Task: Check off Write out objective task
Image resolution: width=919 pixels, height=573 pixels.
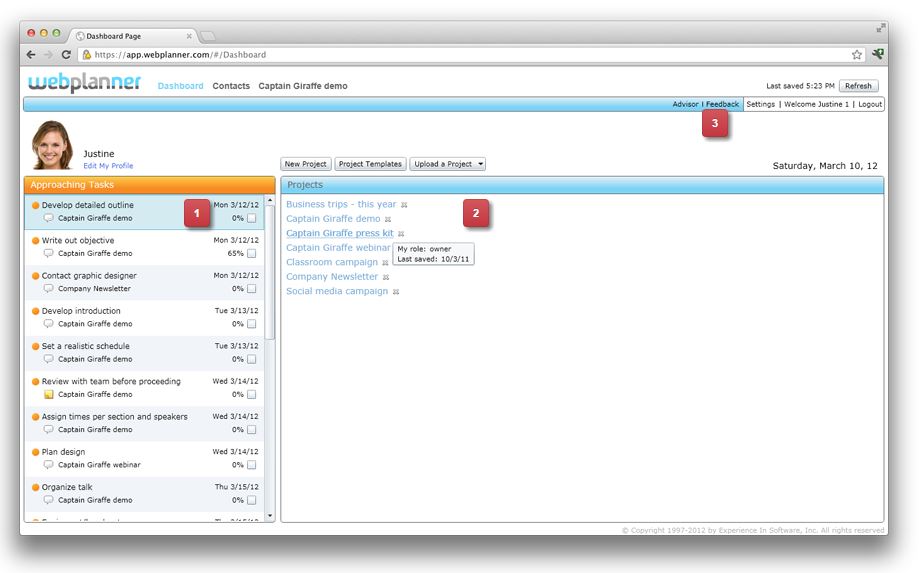Action: coord(251,254)
